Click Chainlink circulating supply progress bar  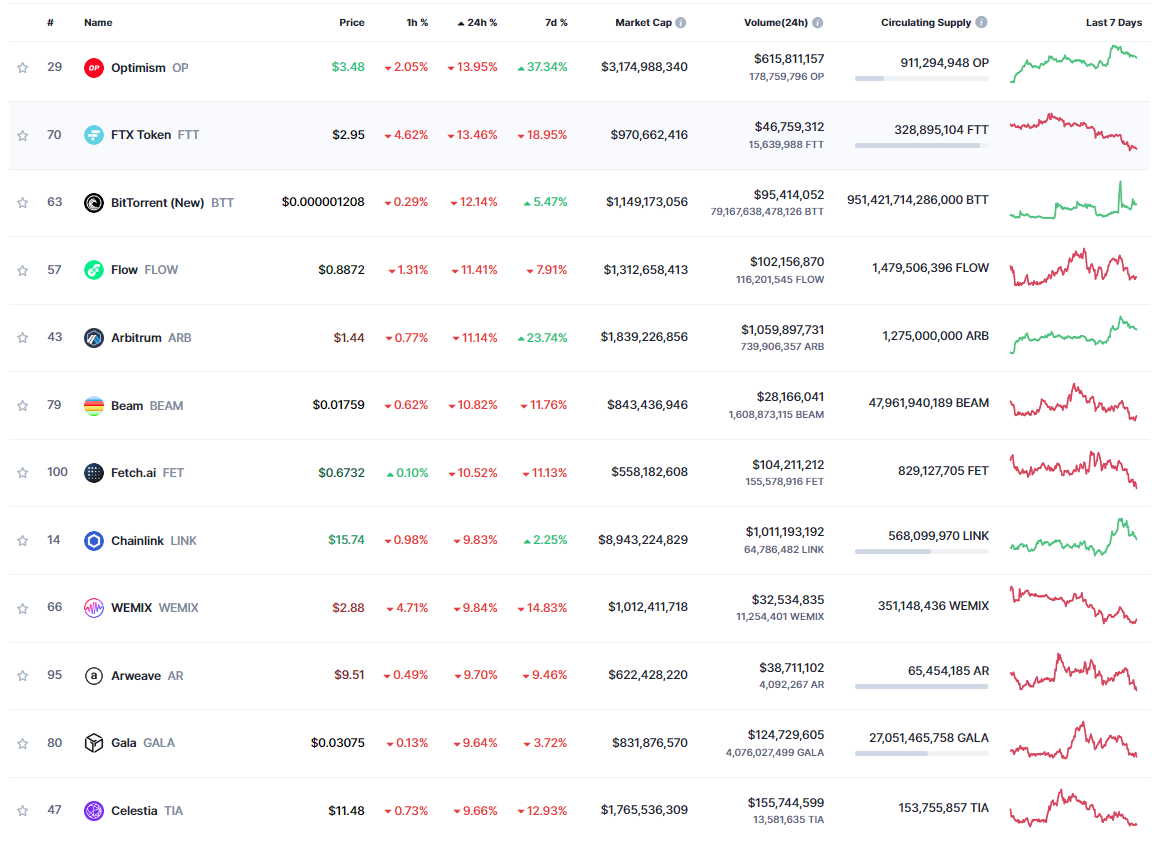click(x=921, y=551)
